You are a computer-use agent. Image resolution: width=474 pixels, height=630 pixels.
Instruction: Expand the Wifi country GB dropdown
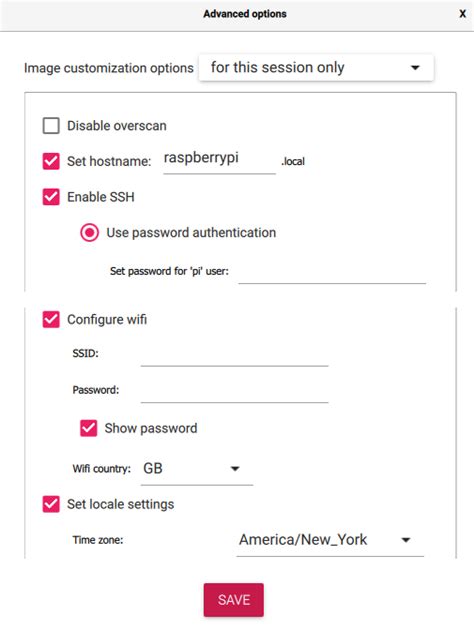[196, 469]
